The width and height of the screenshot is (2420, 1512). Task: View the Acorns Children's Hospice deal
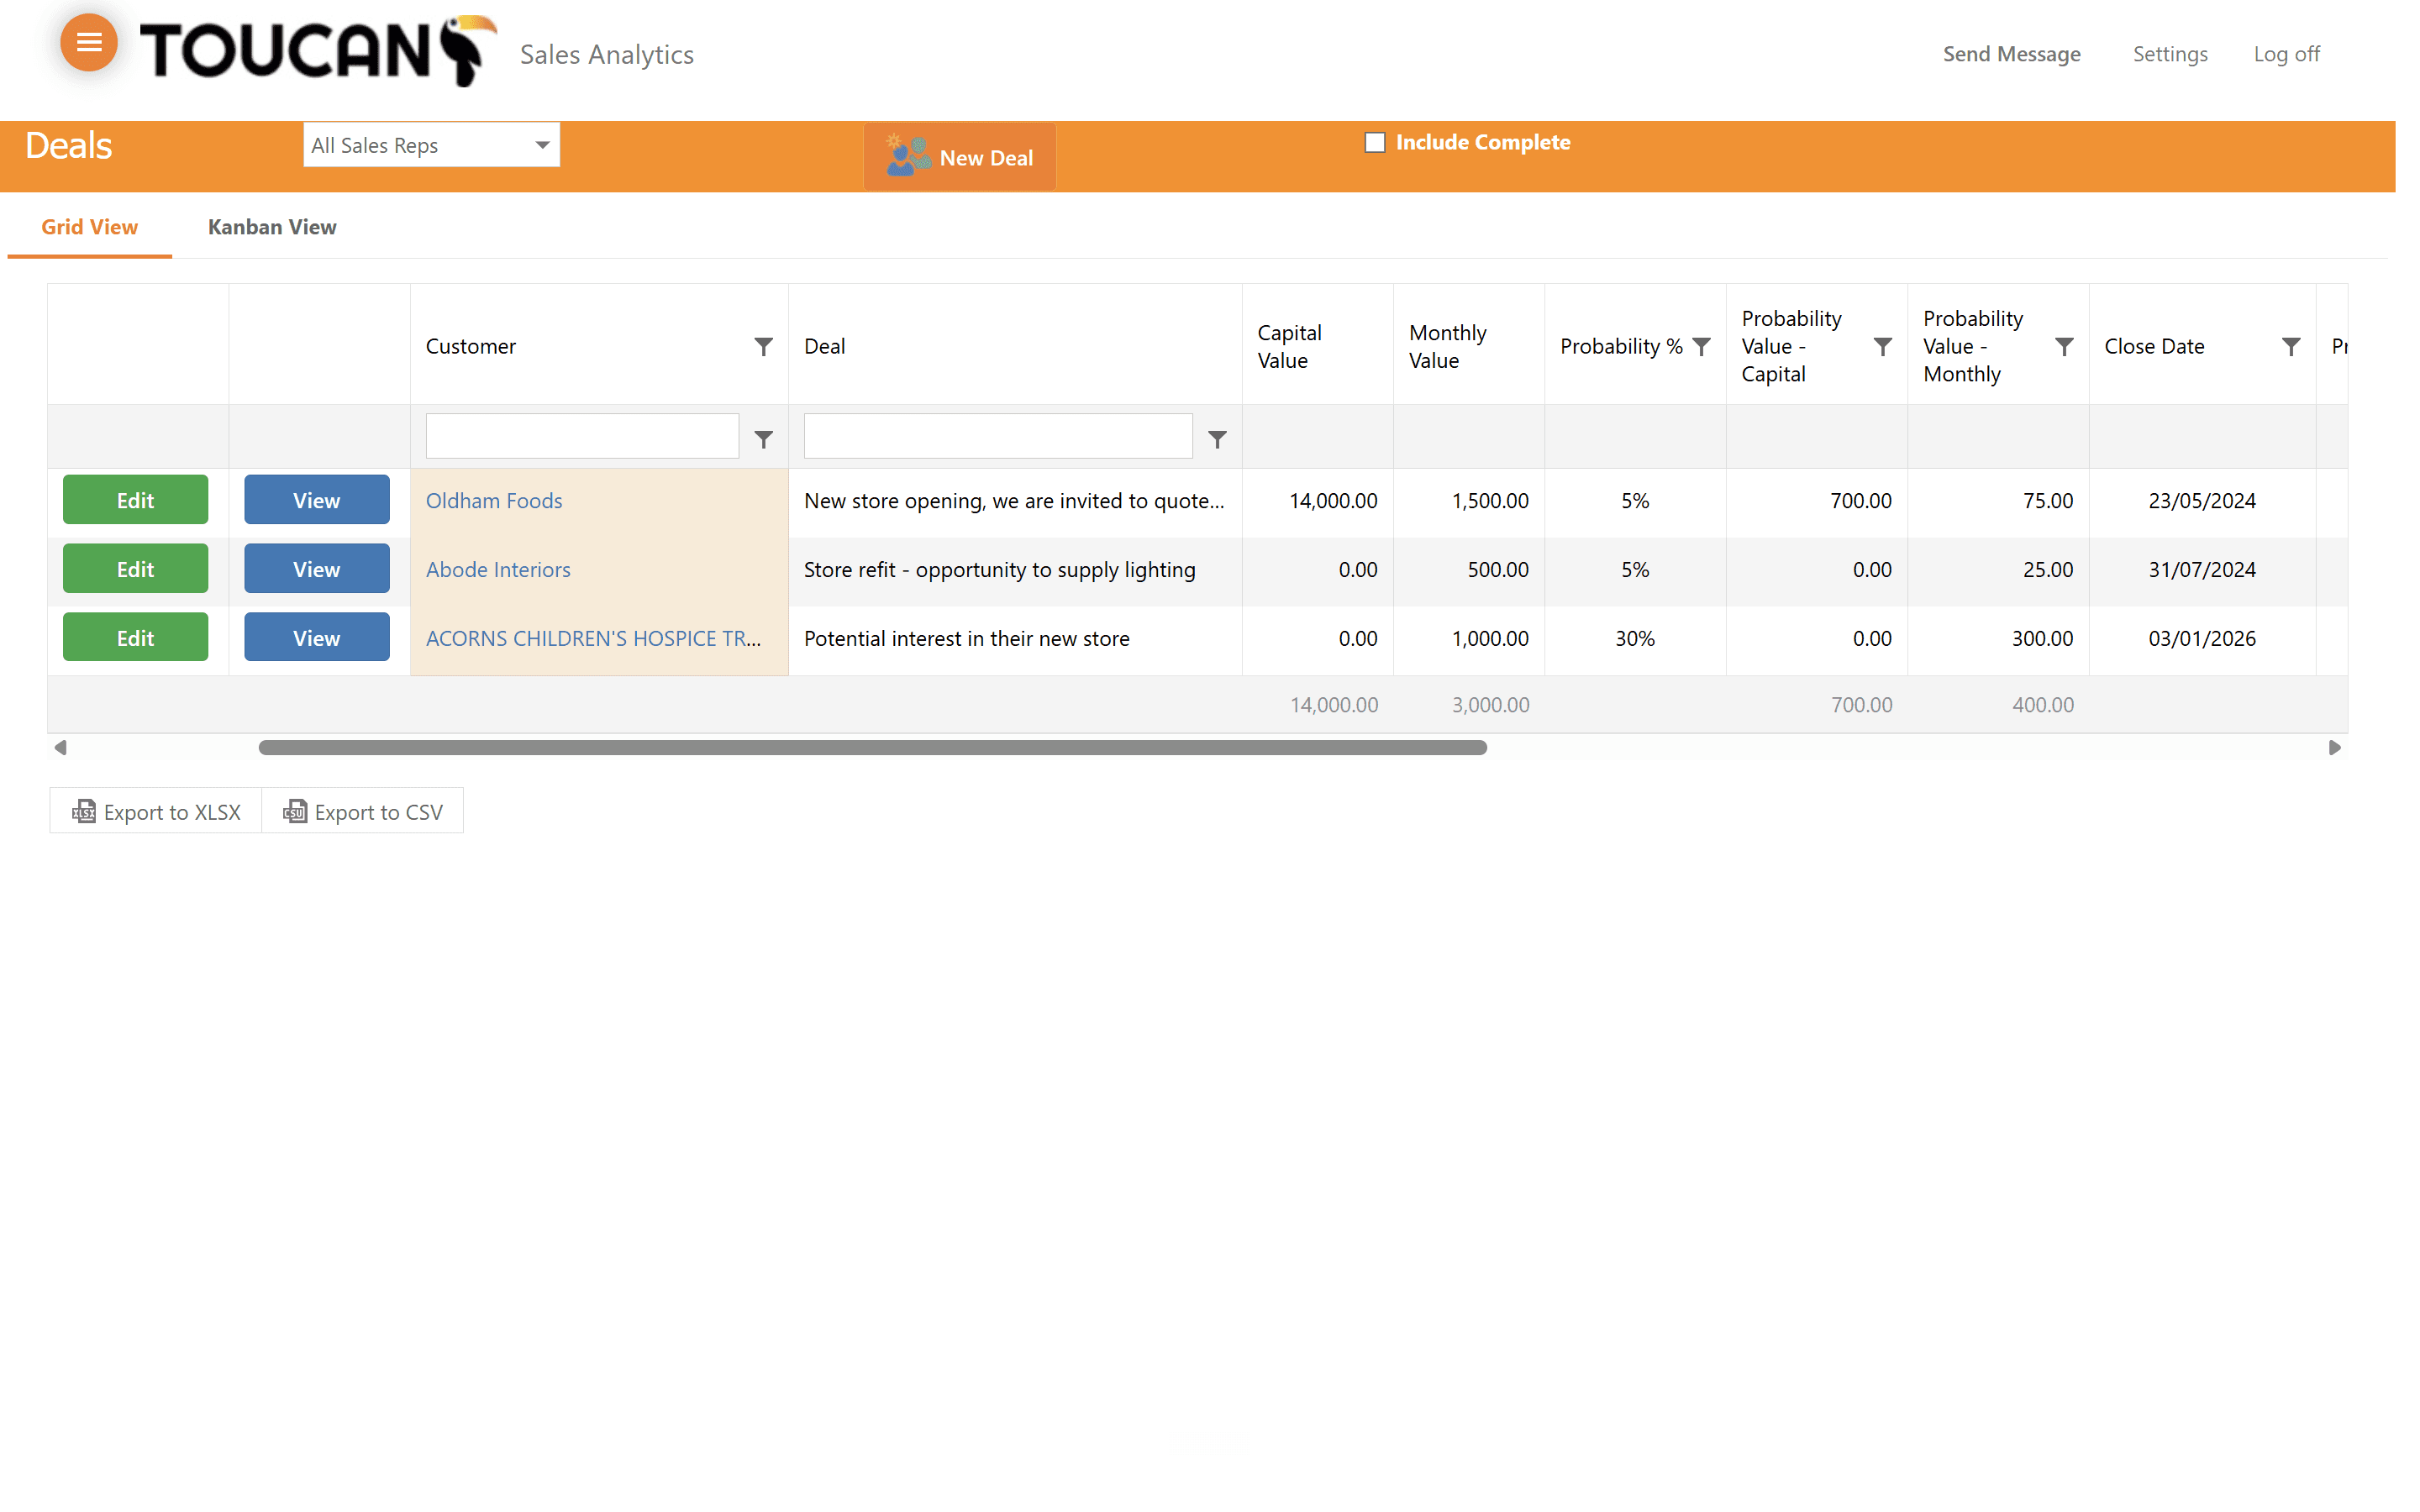coord(316,638)
